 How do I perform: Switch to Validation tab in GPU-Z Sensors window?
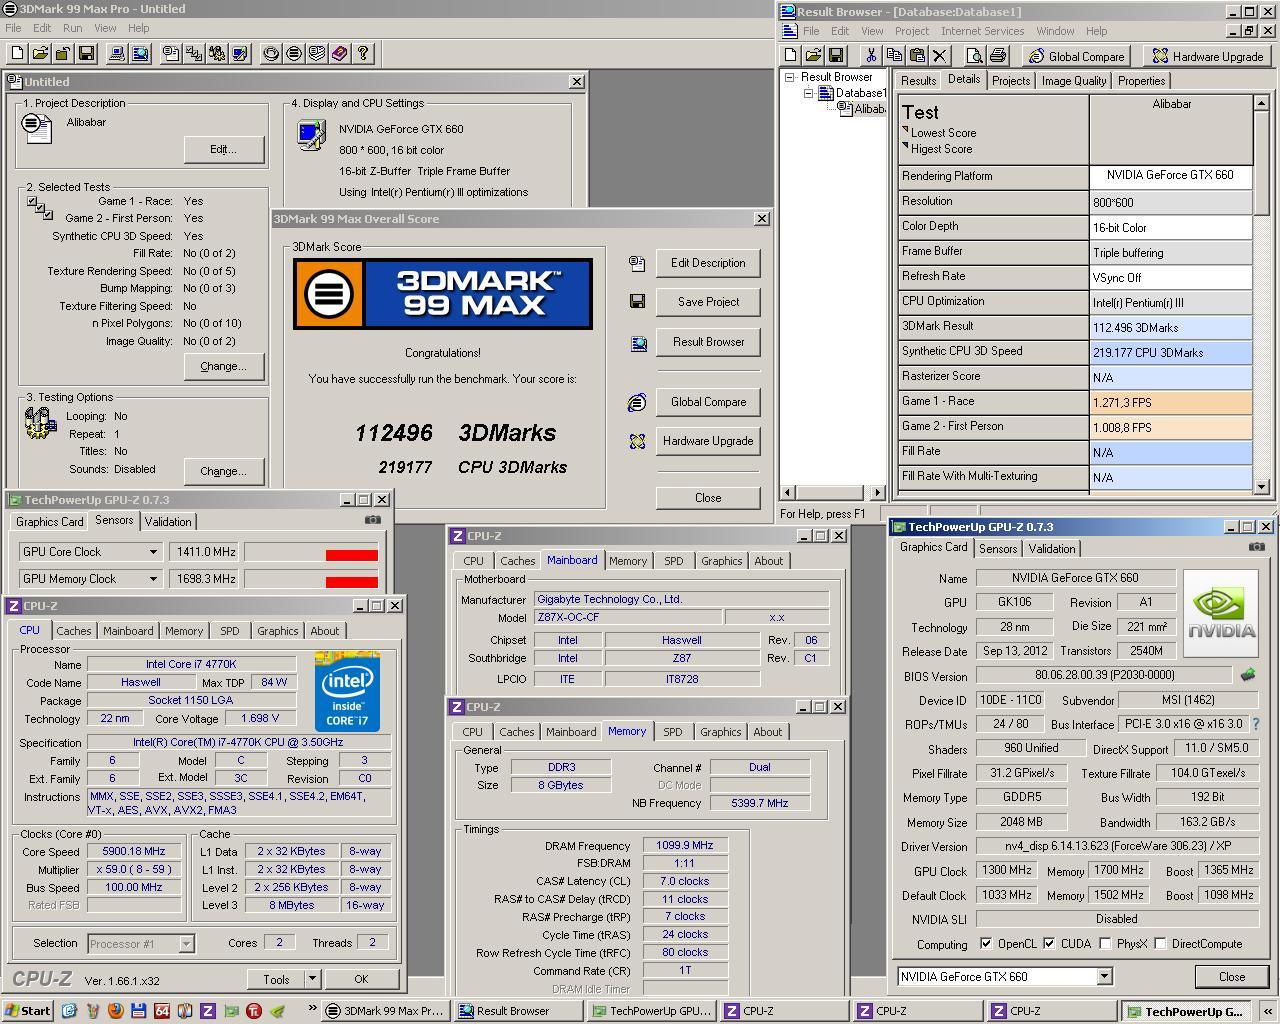click(168, 522)
